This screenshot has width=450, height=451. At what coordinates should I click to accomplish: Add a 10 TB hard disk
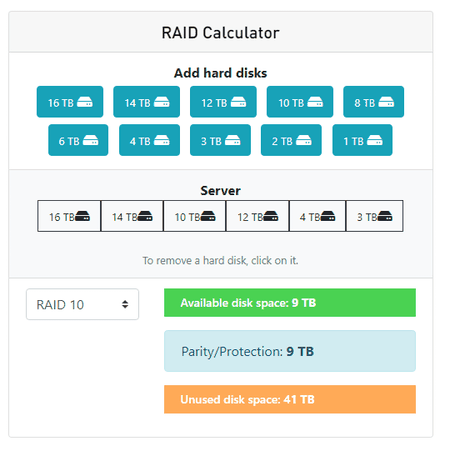300,102
